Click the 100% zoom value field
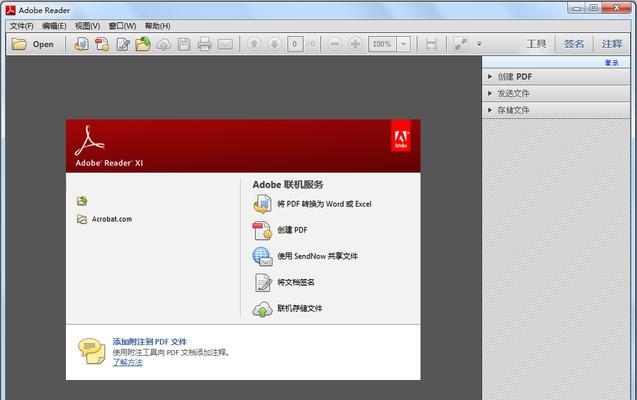 click(x=382, y=44)
